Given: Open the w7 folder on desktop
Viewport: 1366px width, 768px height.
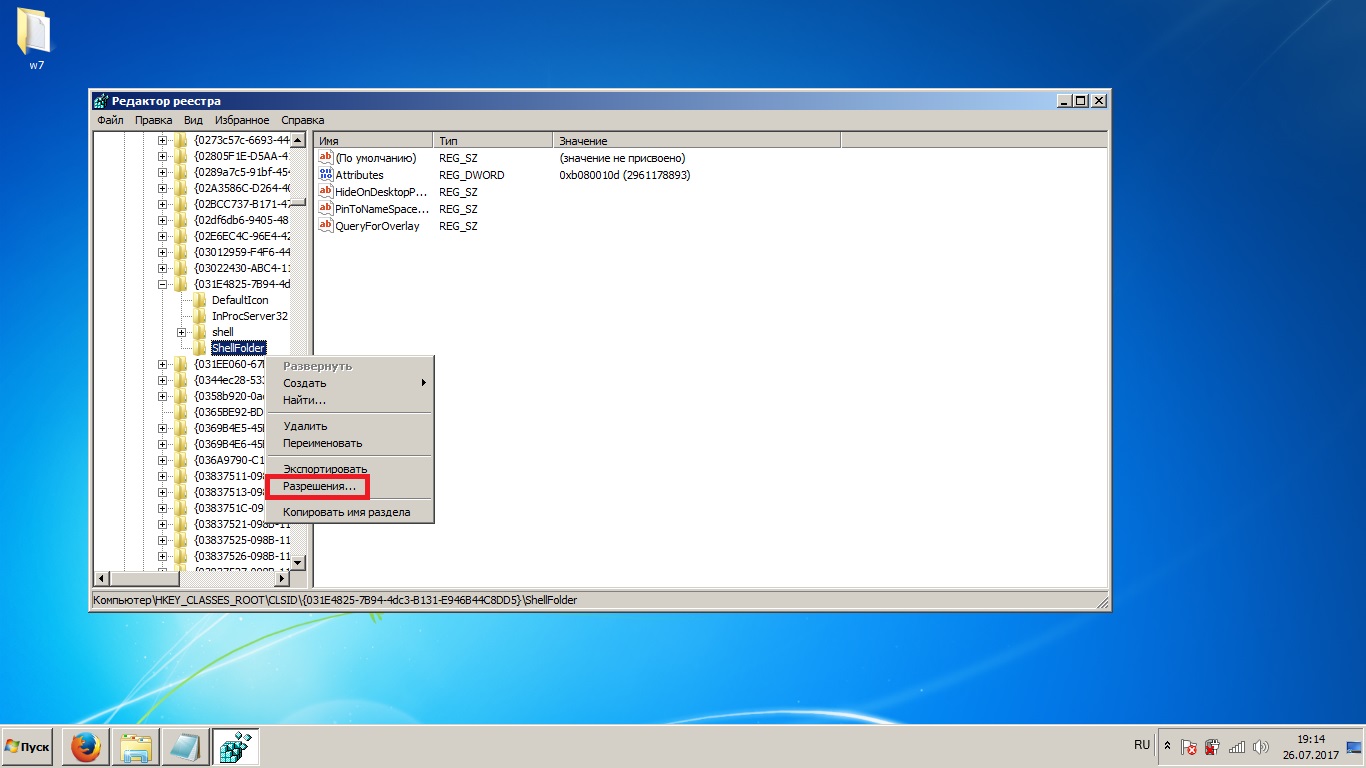Looking at the screenshot, I should click(x=36, y=38).
